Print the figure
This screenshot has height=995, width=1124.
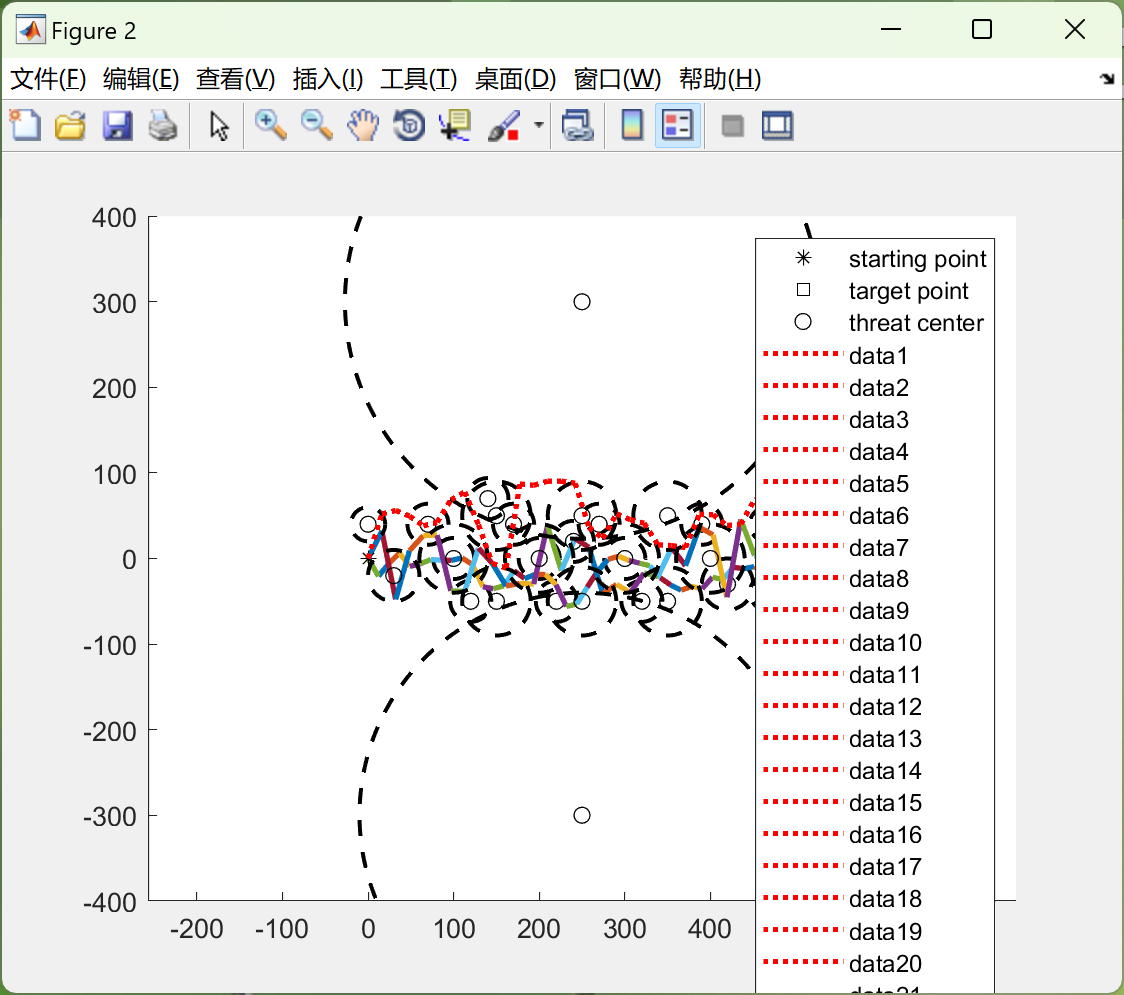[x=163, y=125]
